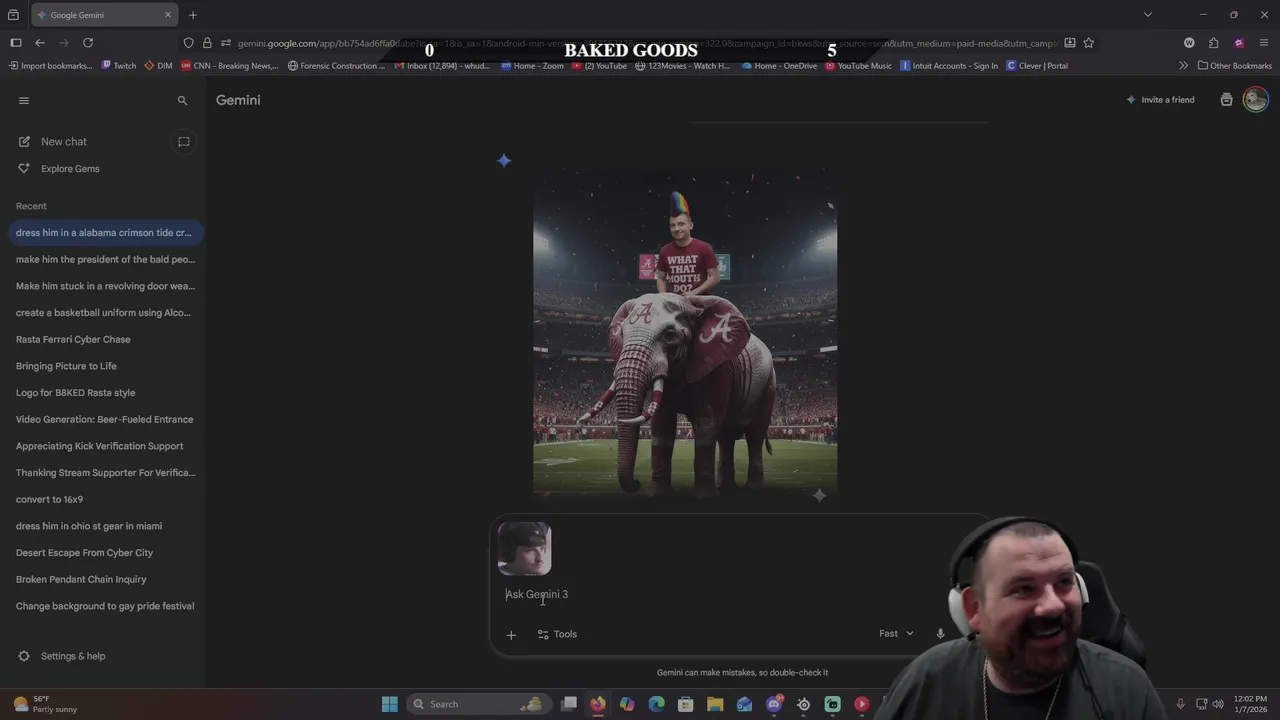The image size is (1280, 720).
Task: Click the Gemini sparkle icon above response
Action: coord(504,160)
